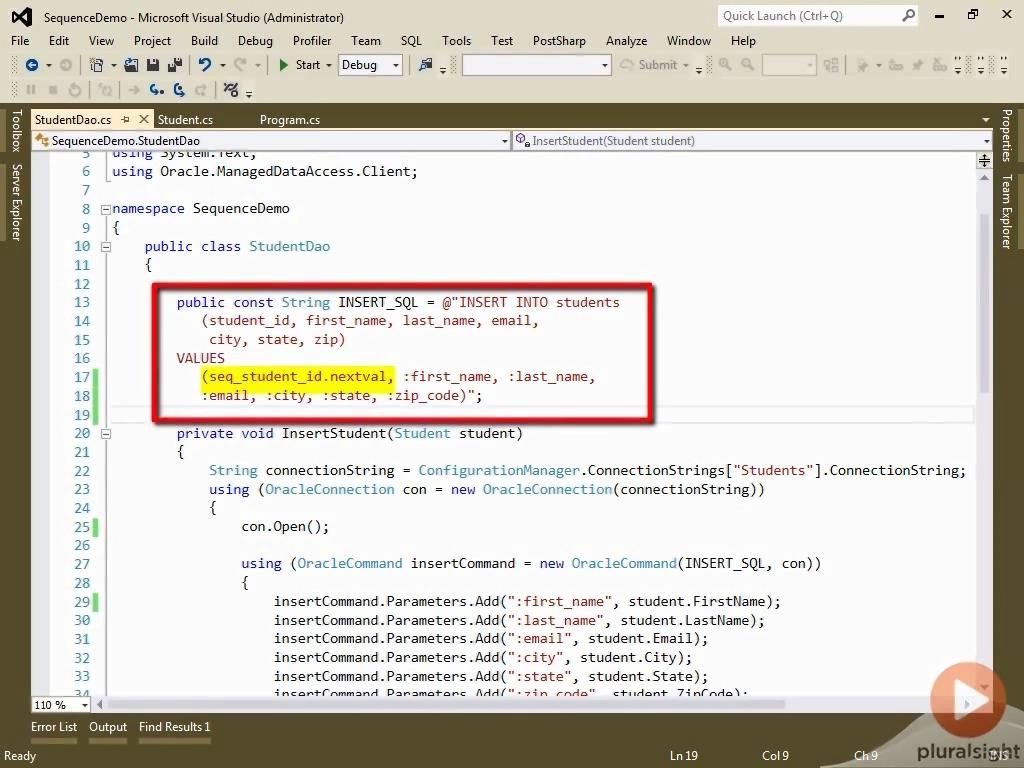Click the Zoom In magnifier icon
The image size is (1024, 768).
coord(725,65)
